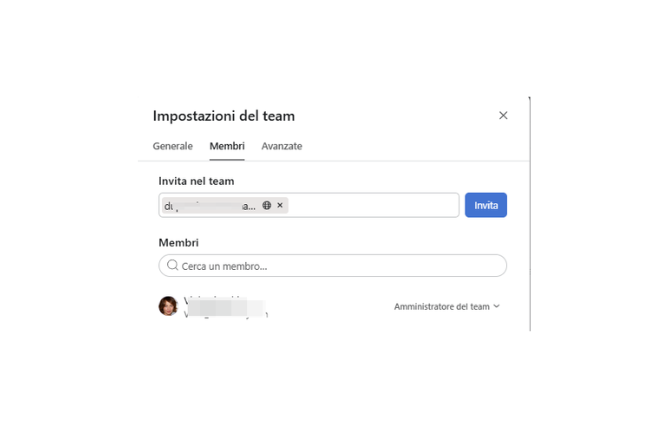Remove the invited email chip

tap(280, 205)
